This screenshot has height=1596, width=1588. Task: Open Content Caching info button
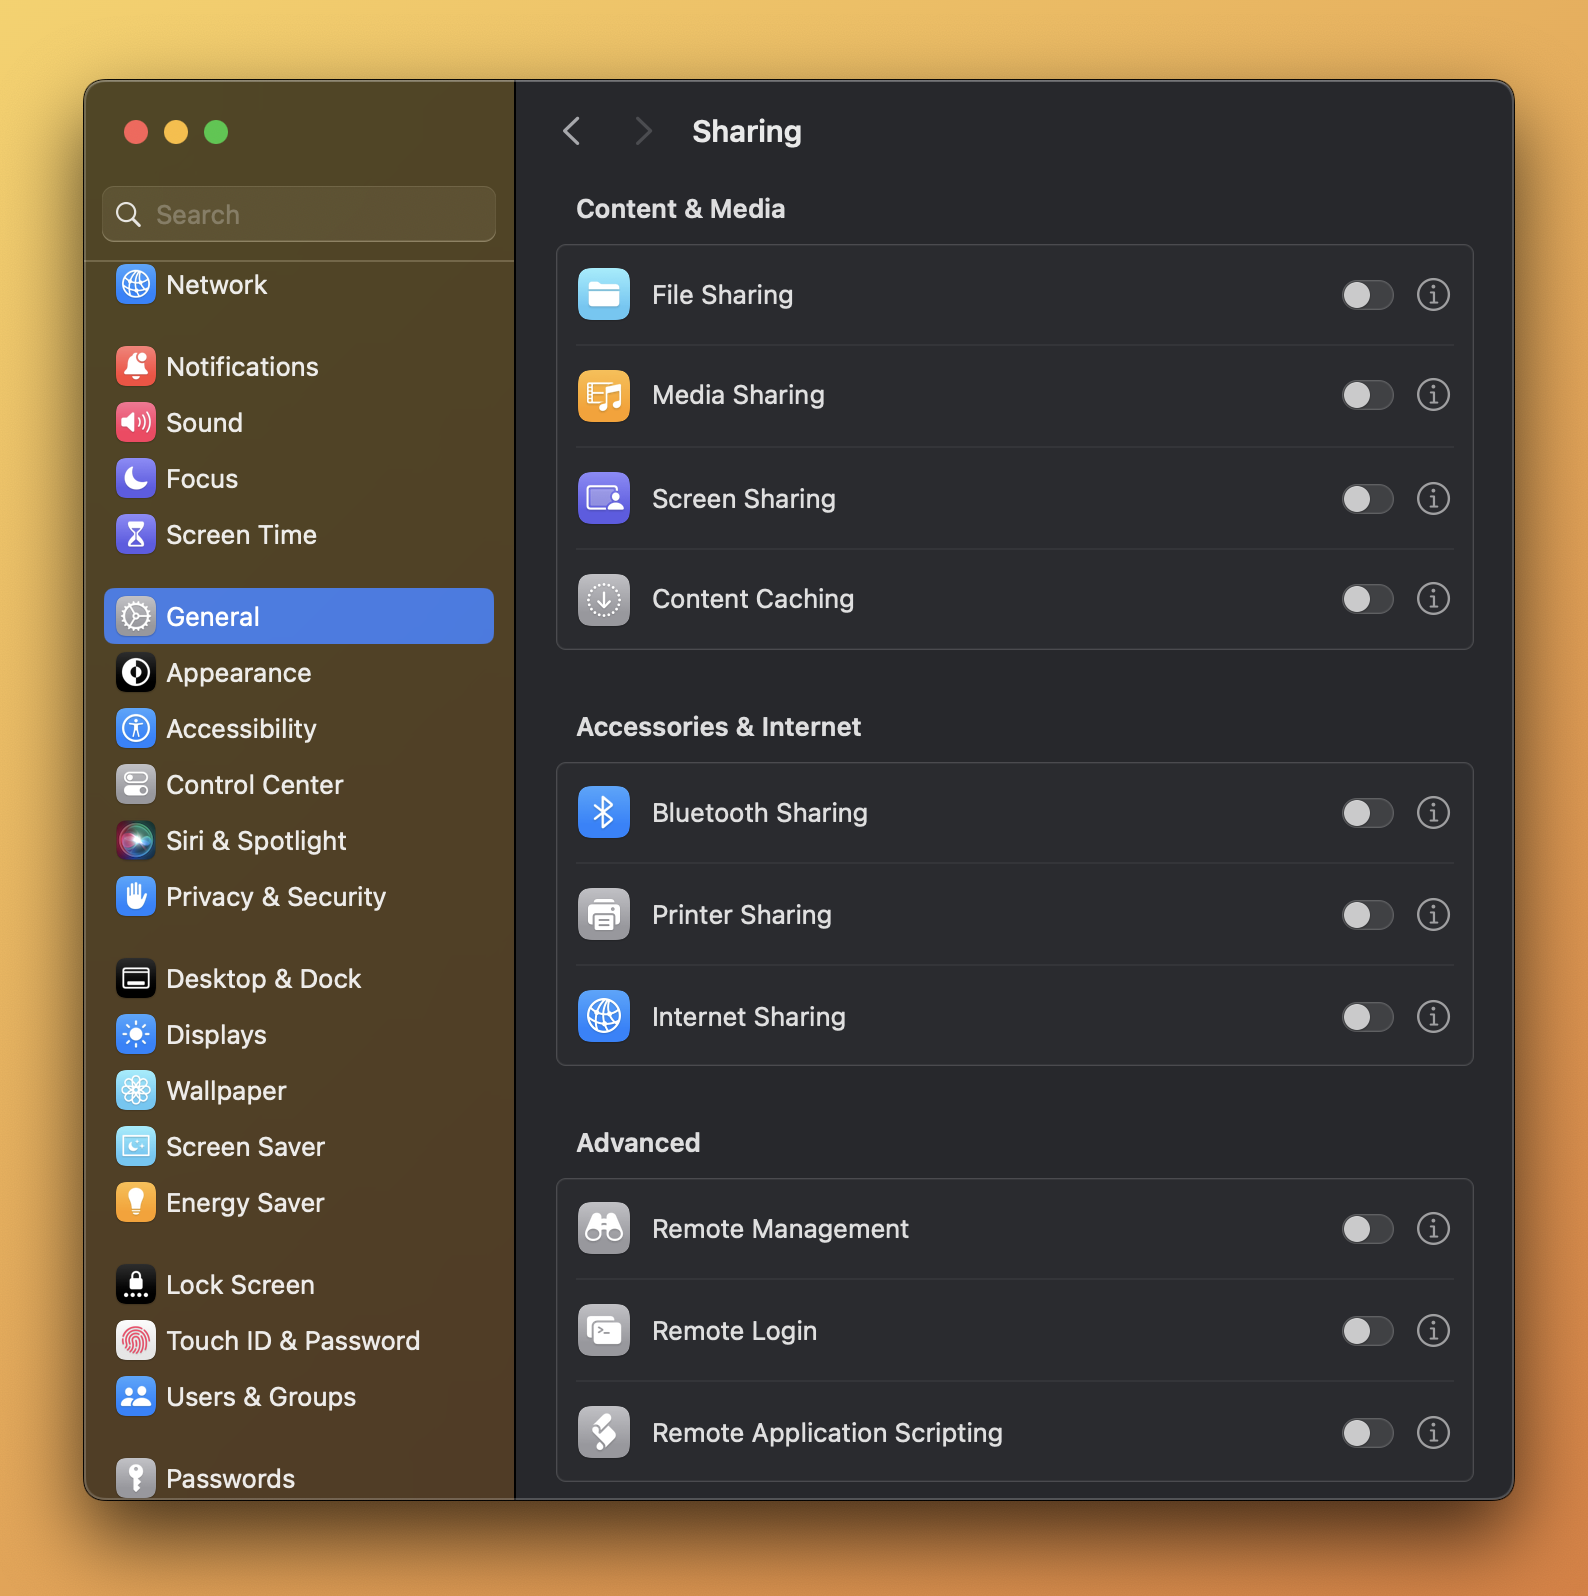tap(1433, 599)
